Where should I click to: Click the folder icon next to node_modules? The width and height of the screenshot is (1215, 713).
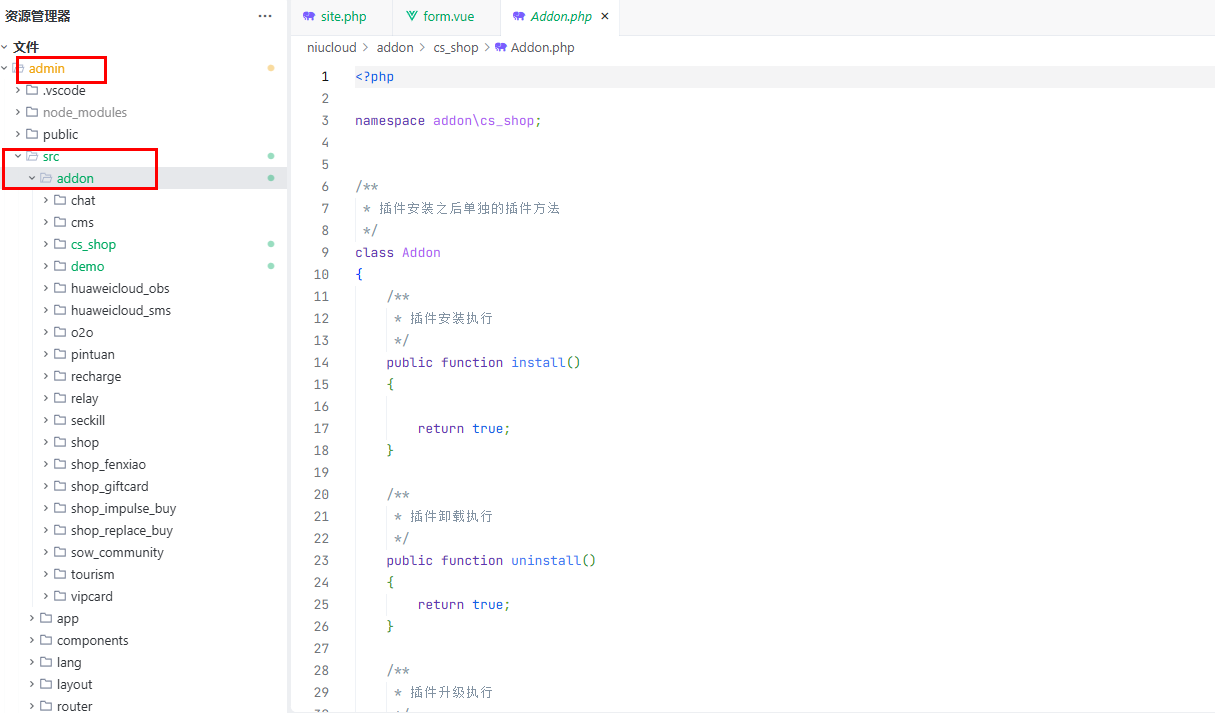click(32, 112)
